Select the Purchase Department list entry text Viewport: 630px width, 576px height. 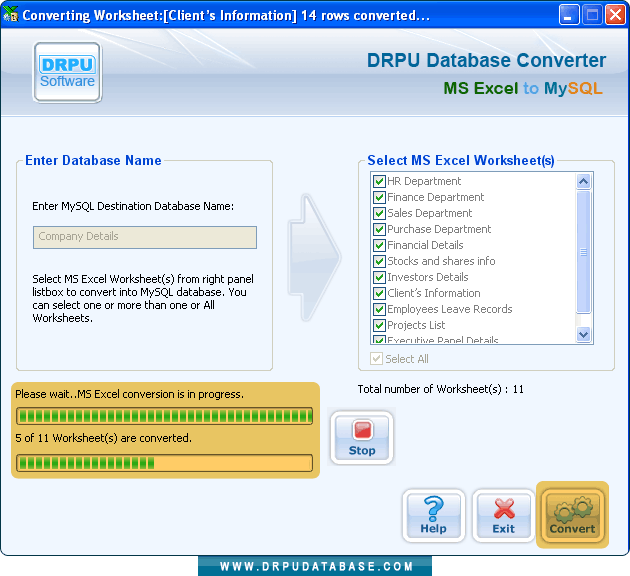[439, 229]
